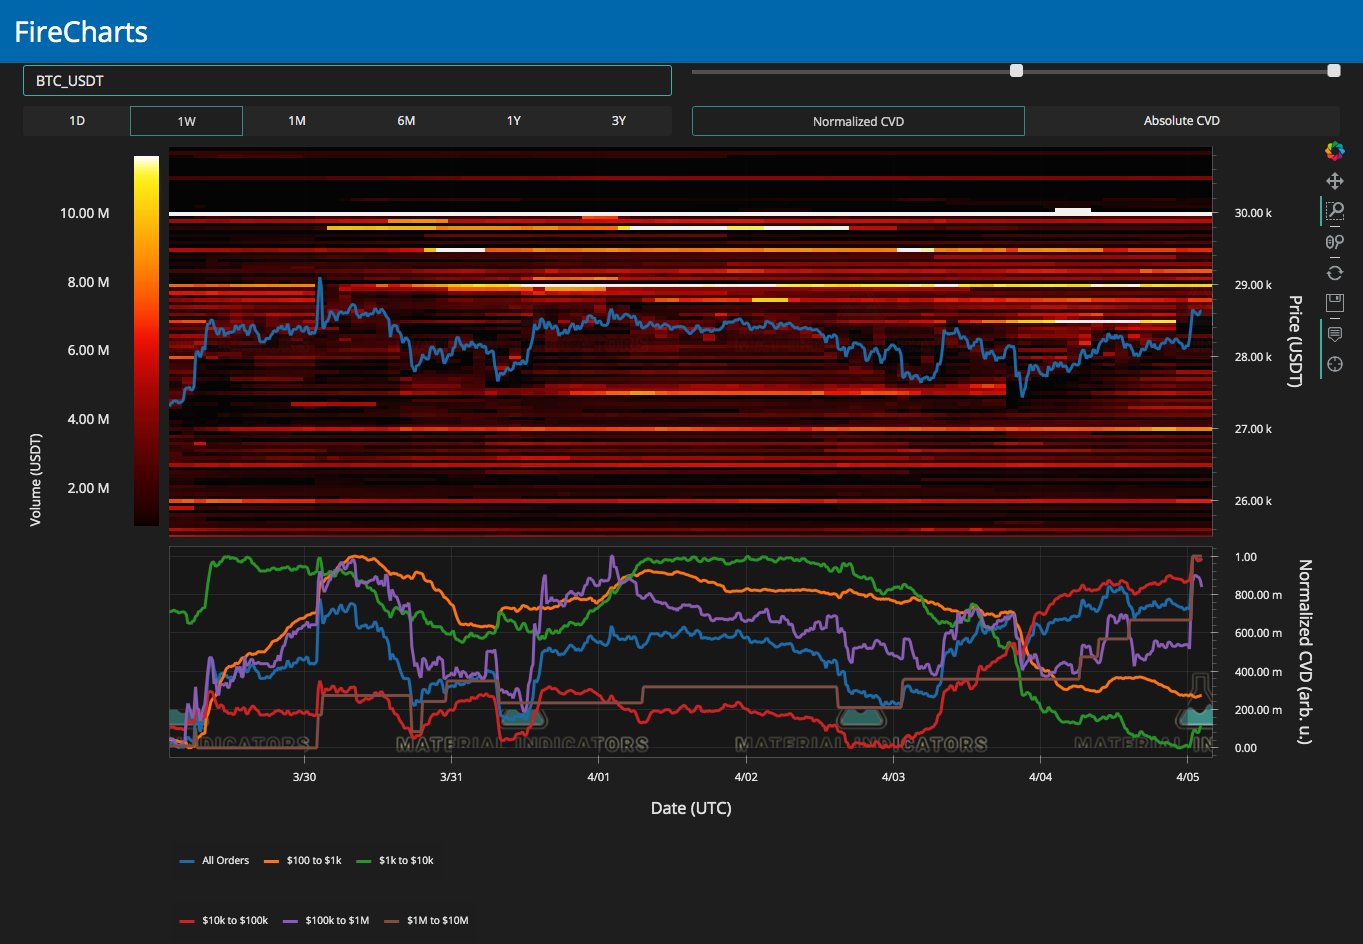This screenshot has height=944, width=1363.
Task: Click the volume color scale bar
Action: [146, 340]
